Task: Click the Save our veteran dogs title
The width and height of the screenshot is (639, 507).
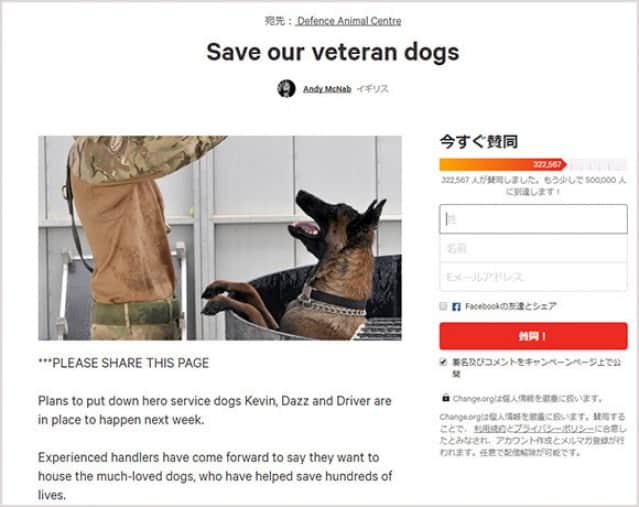Action: click(x=333, y=52)
